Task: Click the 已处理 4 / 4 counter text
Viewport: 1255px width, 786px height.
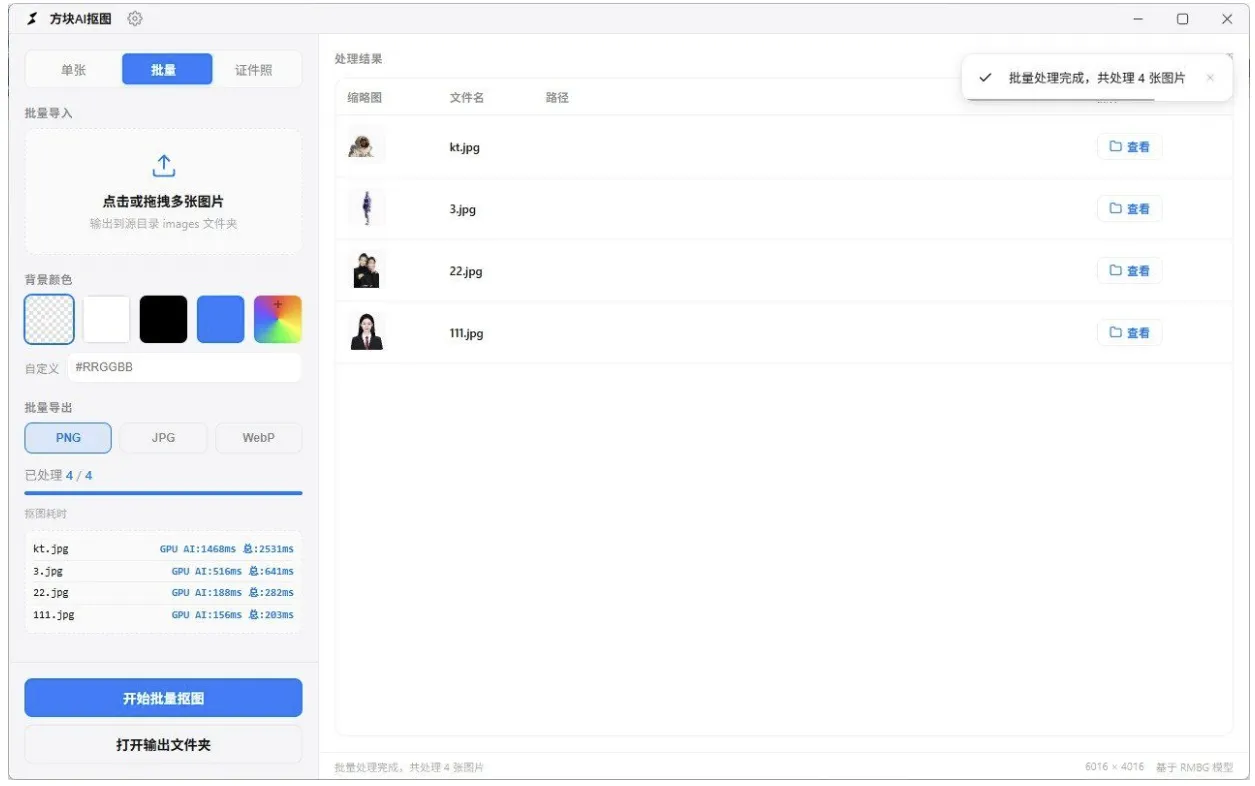Action: click(x=59, y=475)
